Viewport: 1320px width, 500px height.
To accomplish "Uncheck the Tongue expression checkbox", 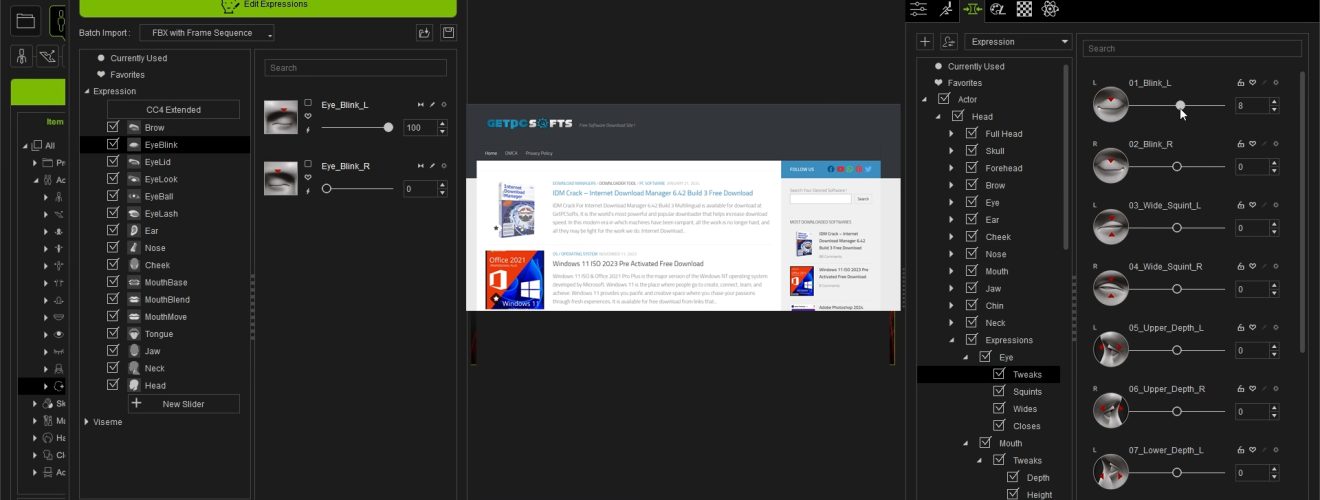I will 113,334.
